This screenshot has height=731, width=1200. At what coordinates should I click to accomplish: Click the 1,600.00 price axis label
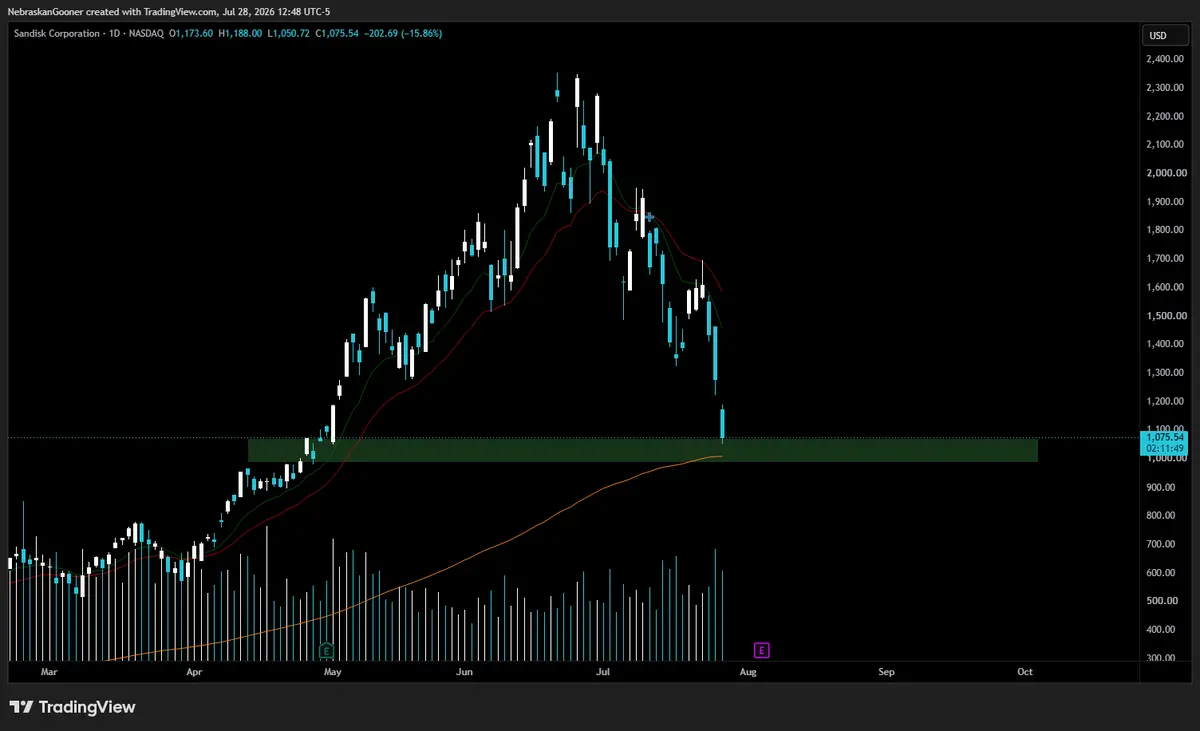click(x=1166, y=288)
